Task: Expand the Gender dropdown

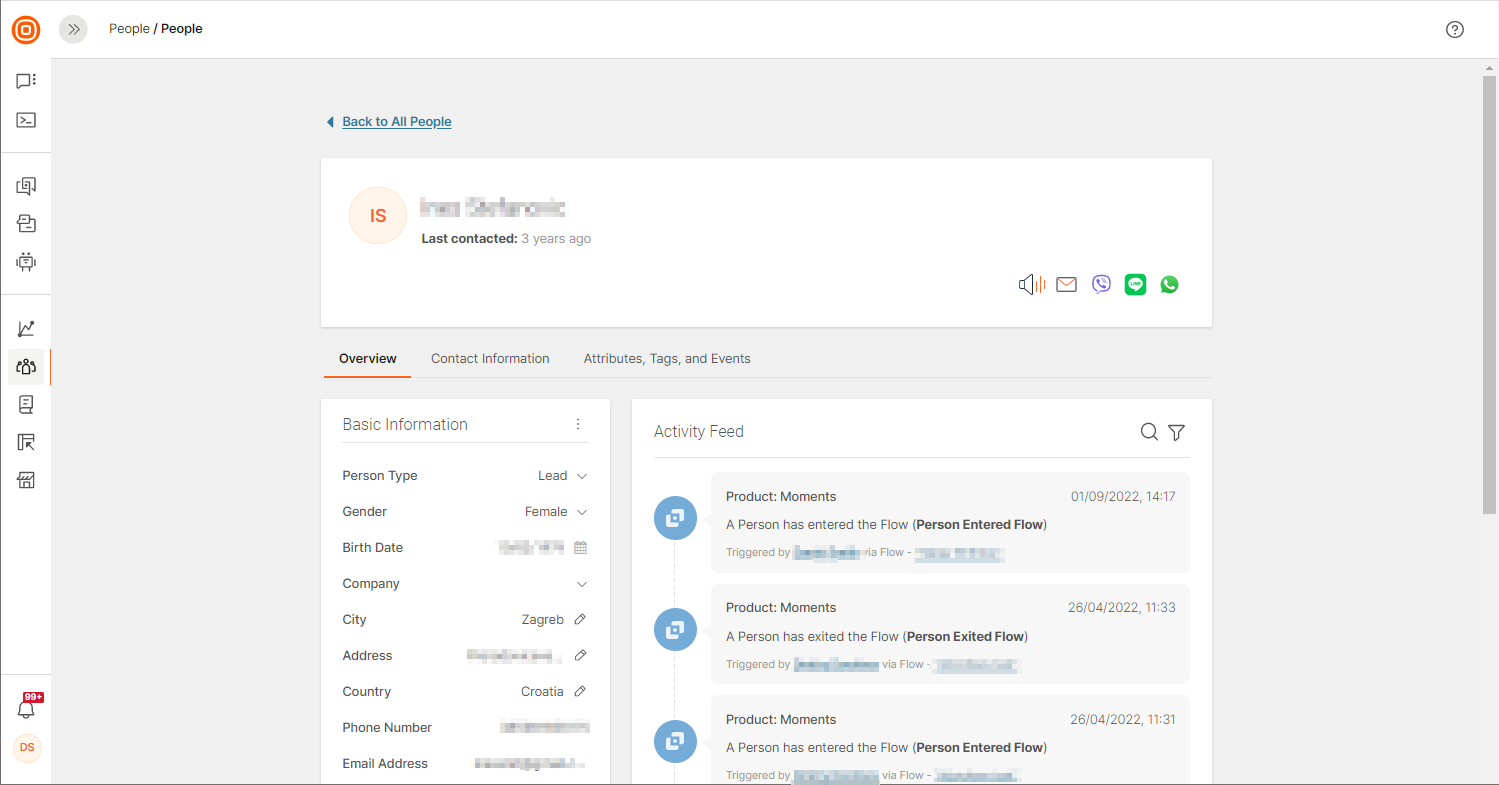Action: 582,512
